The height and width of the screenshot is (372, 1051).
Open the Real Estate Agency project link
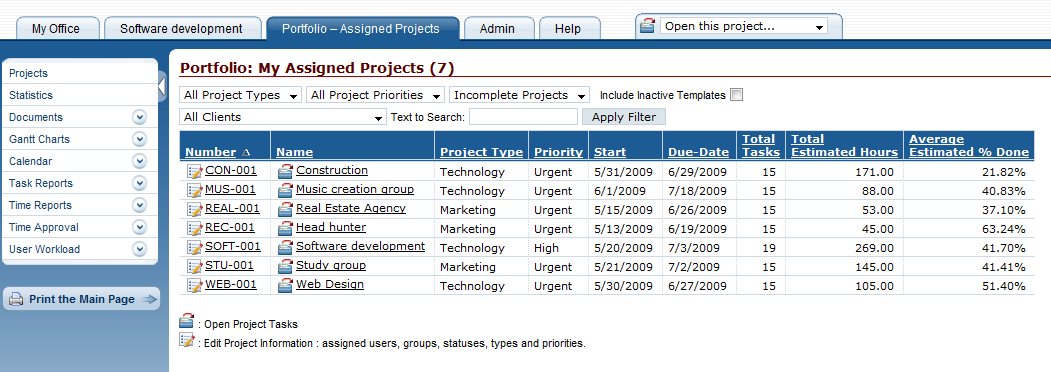(351, 208)
